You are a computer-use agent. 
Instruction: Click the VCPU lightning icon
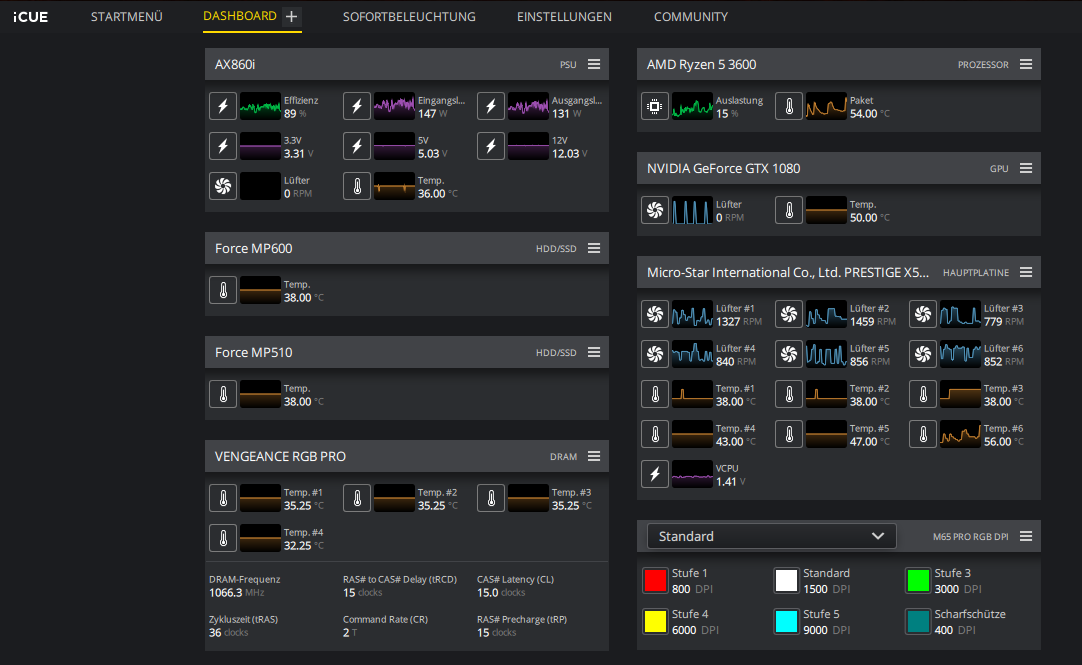(655, 475)
